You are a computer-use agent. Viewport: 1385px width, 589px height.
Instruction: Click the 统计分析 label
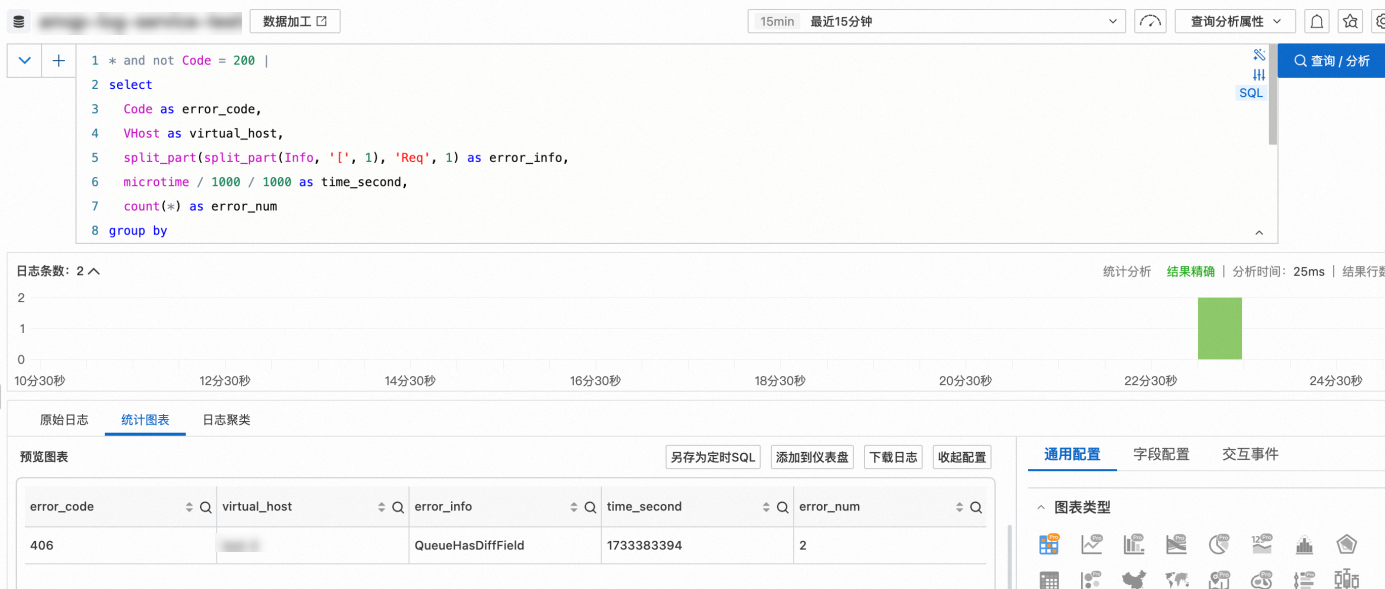1127,271
